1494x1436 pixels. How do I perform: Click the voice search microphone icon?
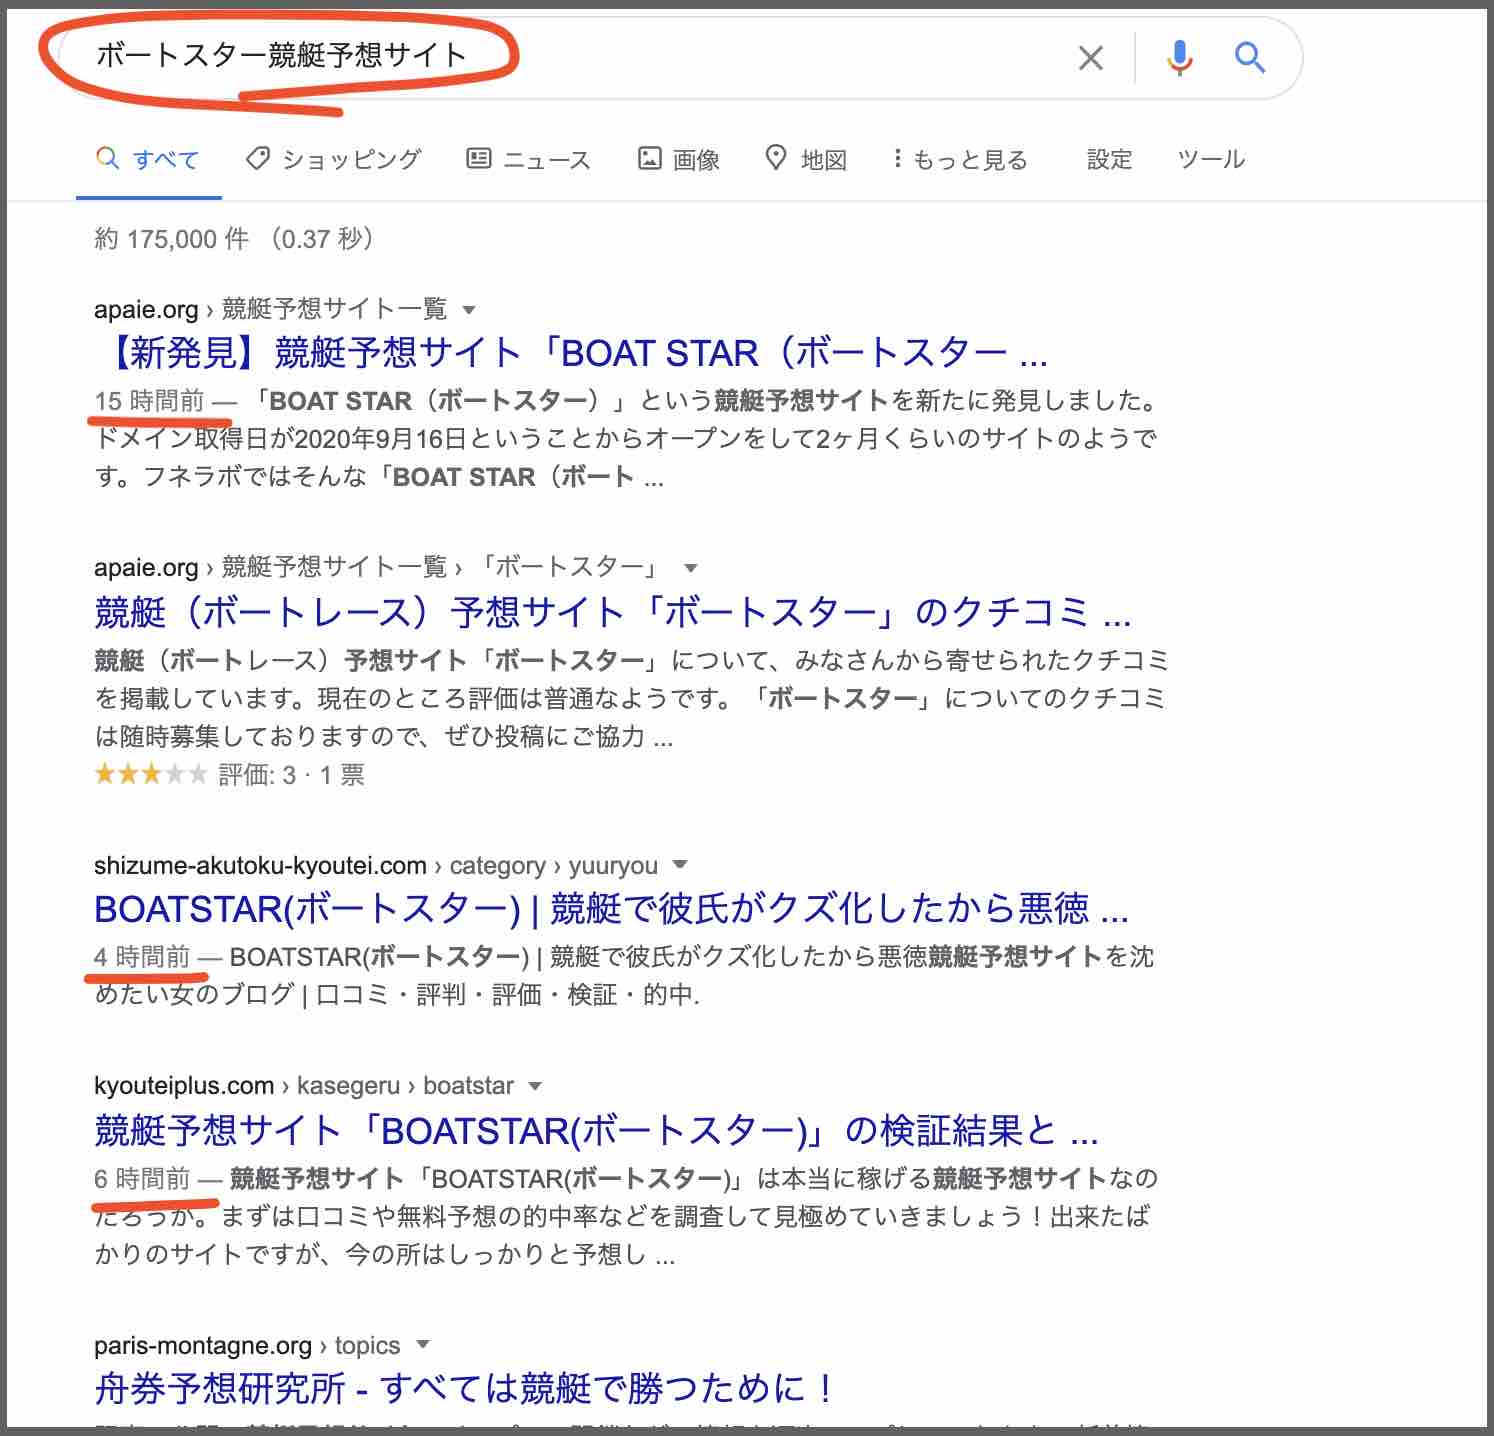1181,58
